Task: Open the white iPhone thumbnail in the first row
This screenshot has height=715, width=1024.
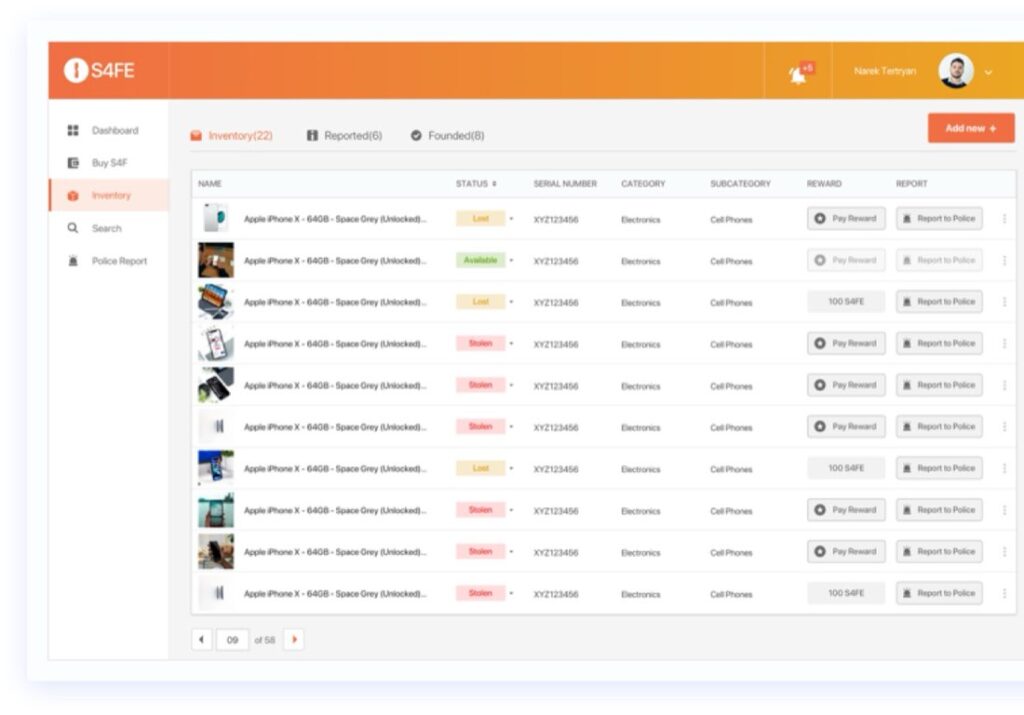Action: tap(216, 218)
